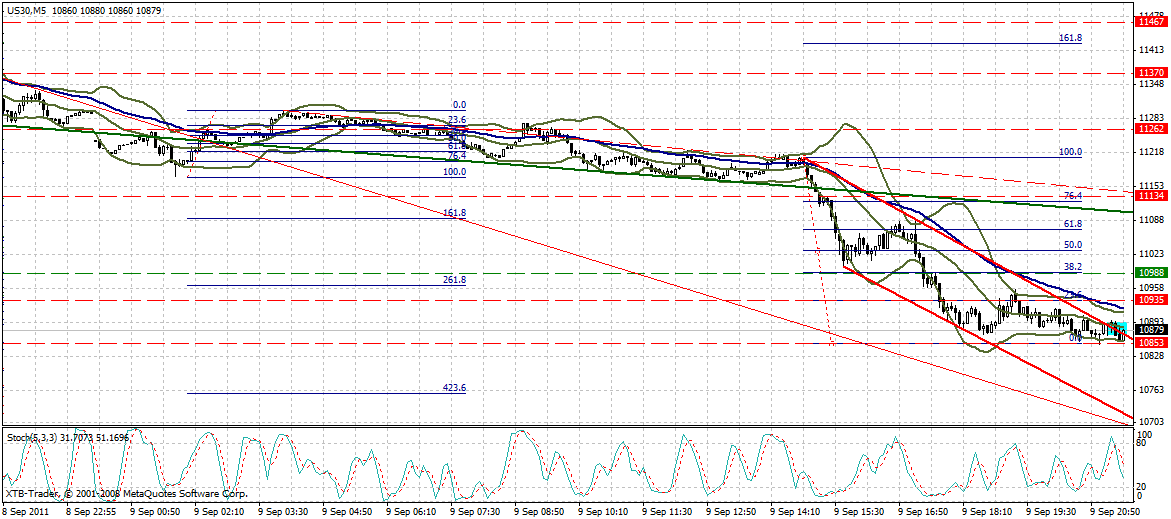Click the 11262 red price tag
1171x519 pixels.
pos(1149,128)
